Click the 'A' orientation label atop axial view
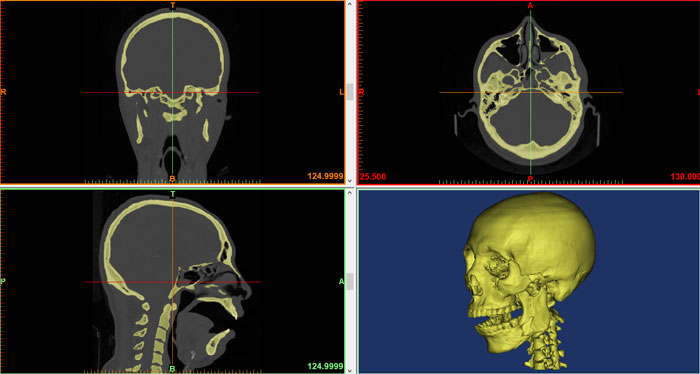The height and width of the screenshot is (374, 700). [530, 5]
